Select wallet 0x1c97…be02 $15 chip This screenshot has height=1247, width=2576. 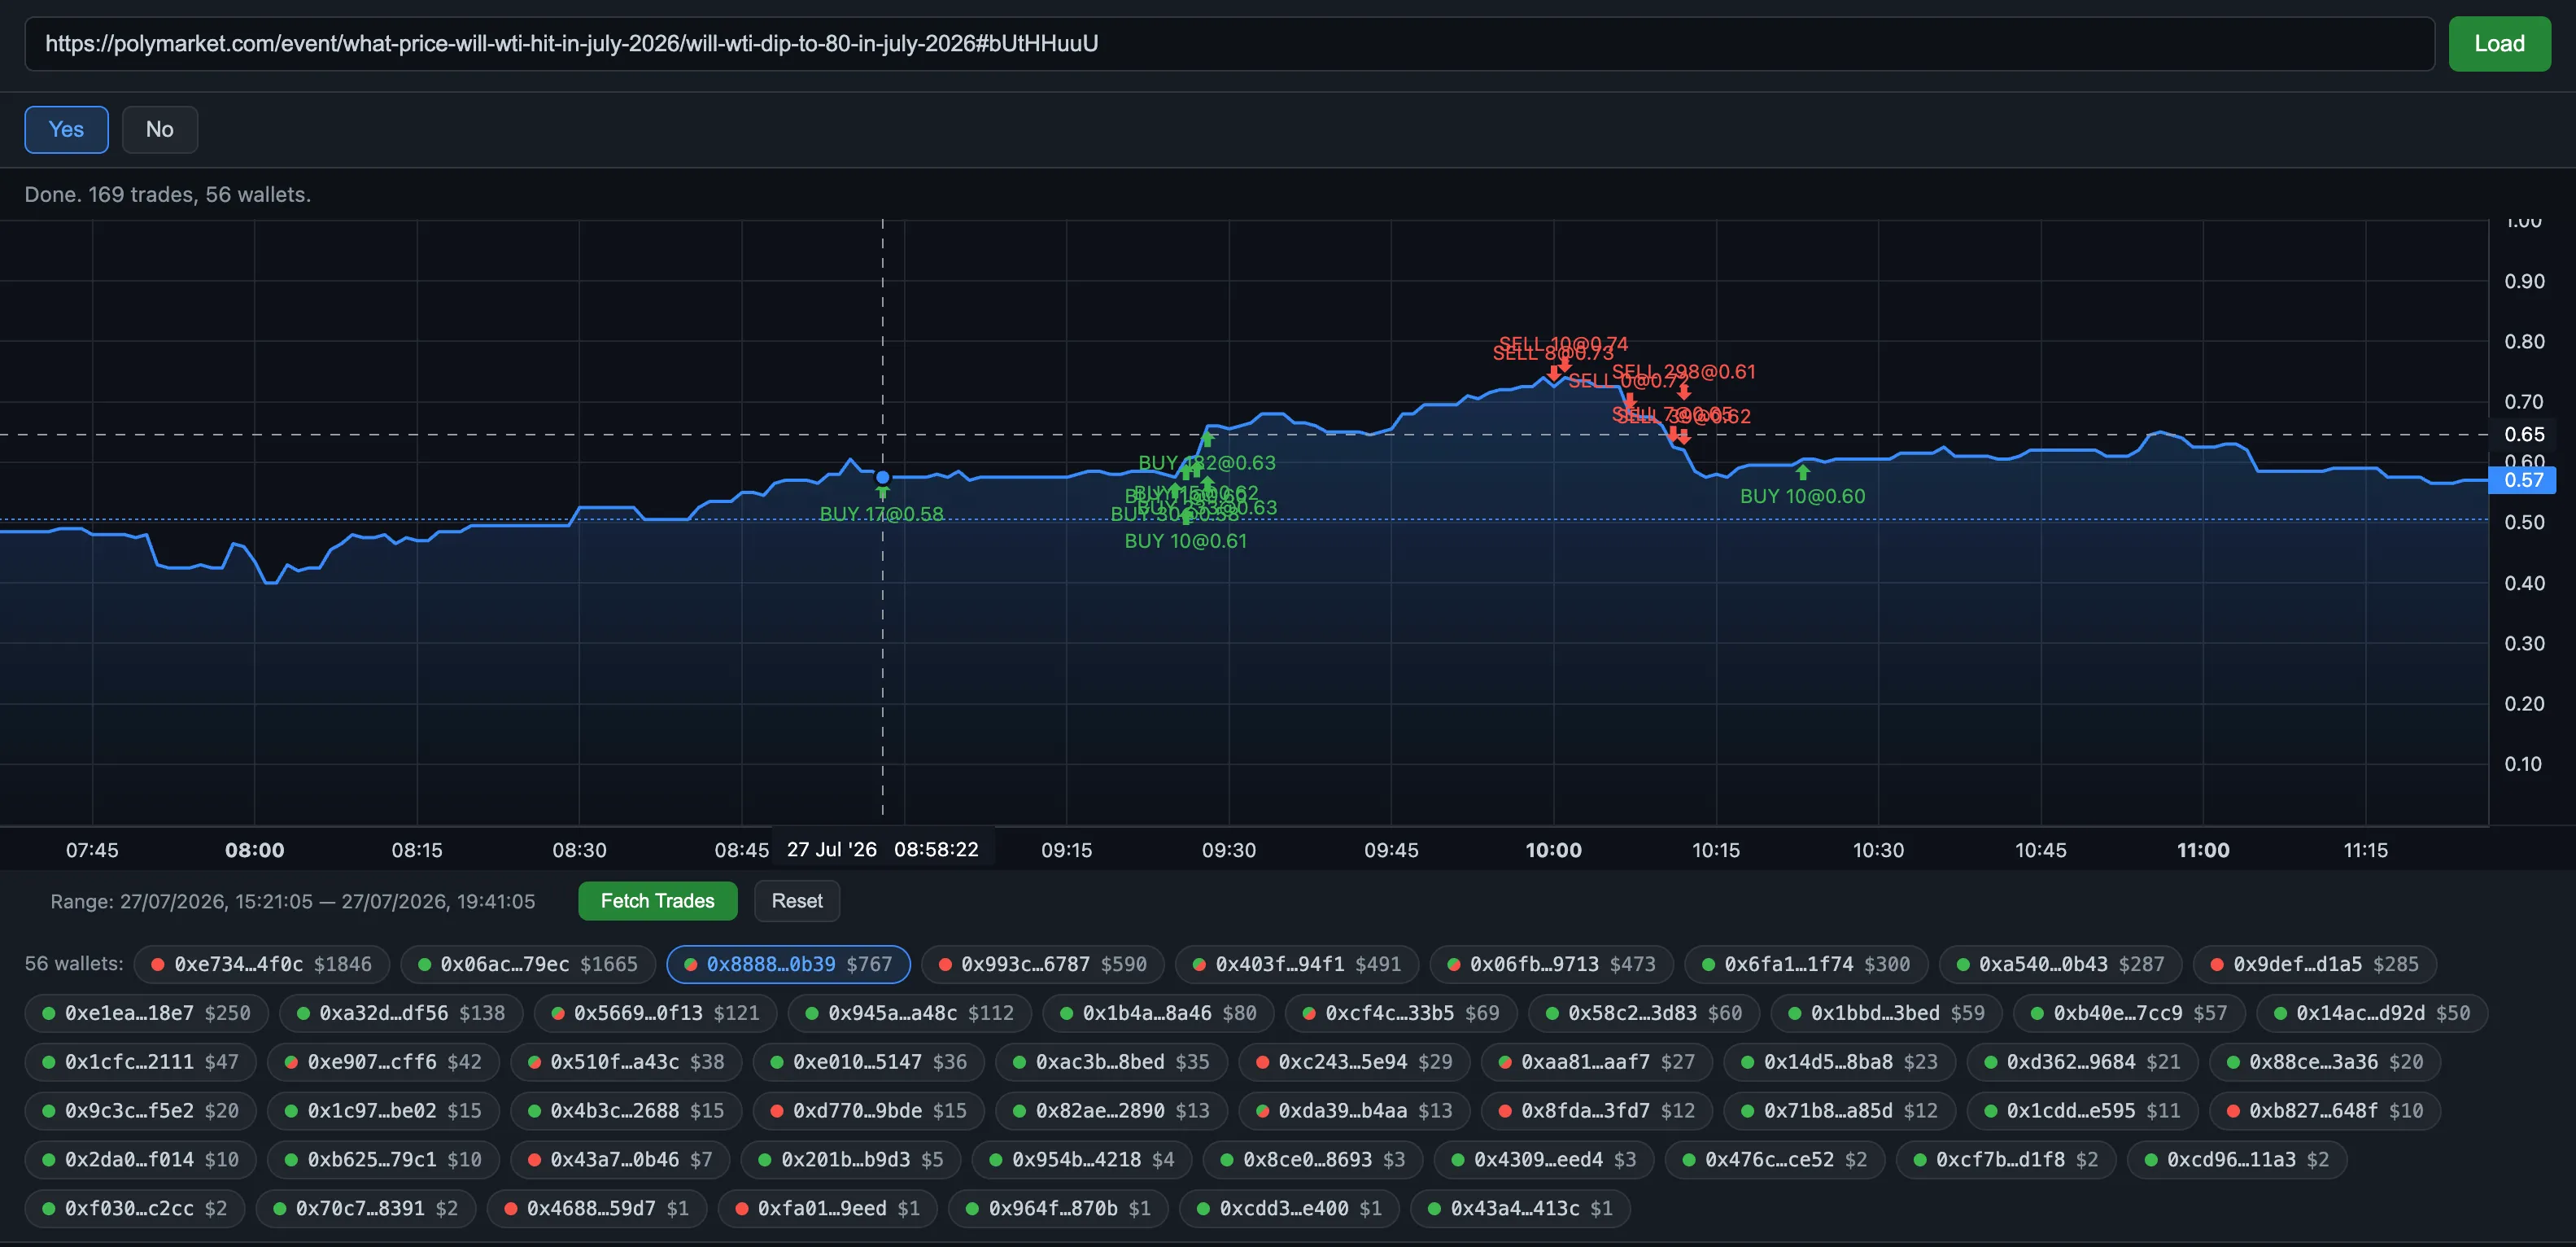[383, 1111]
